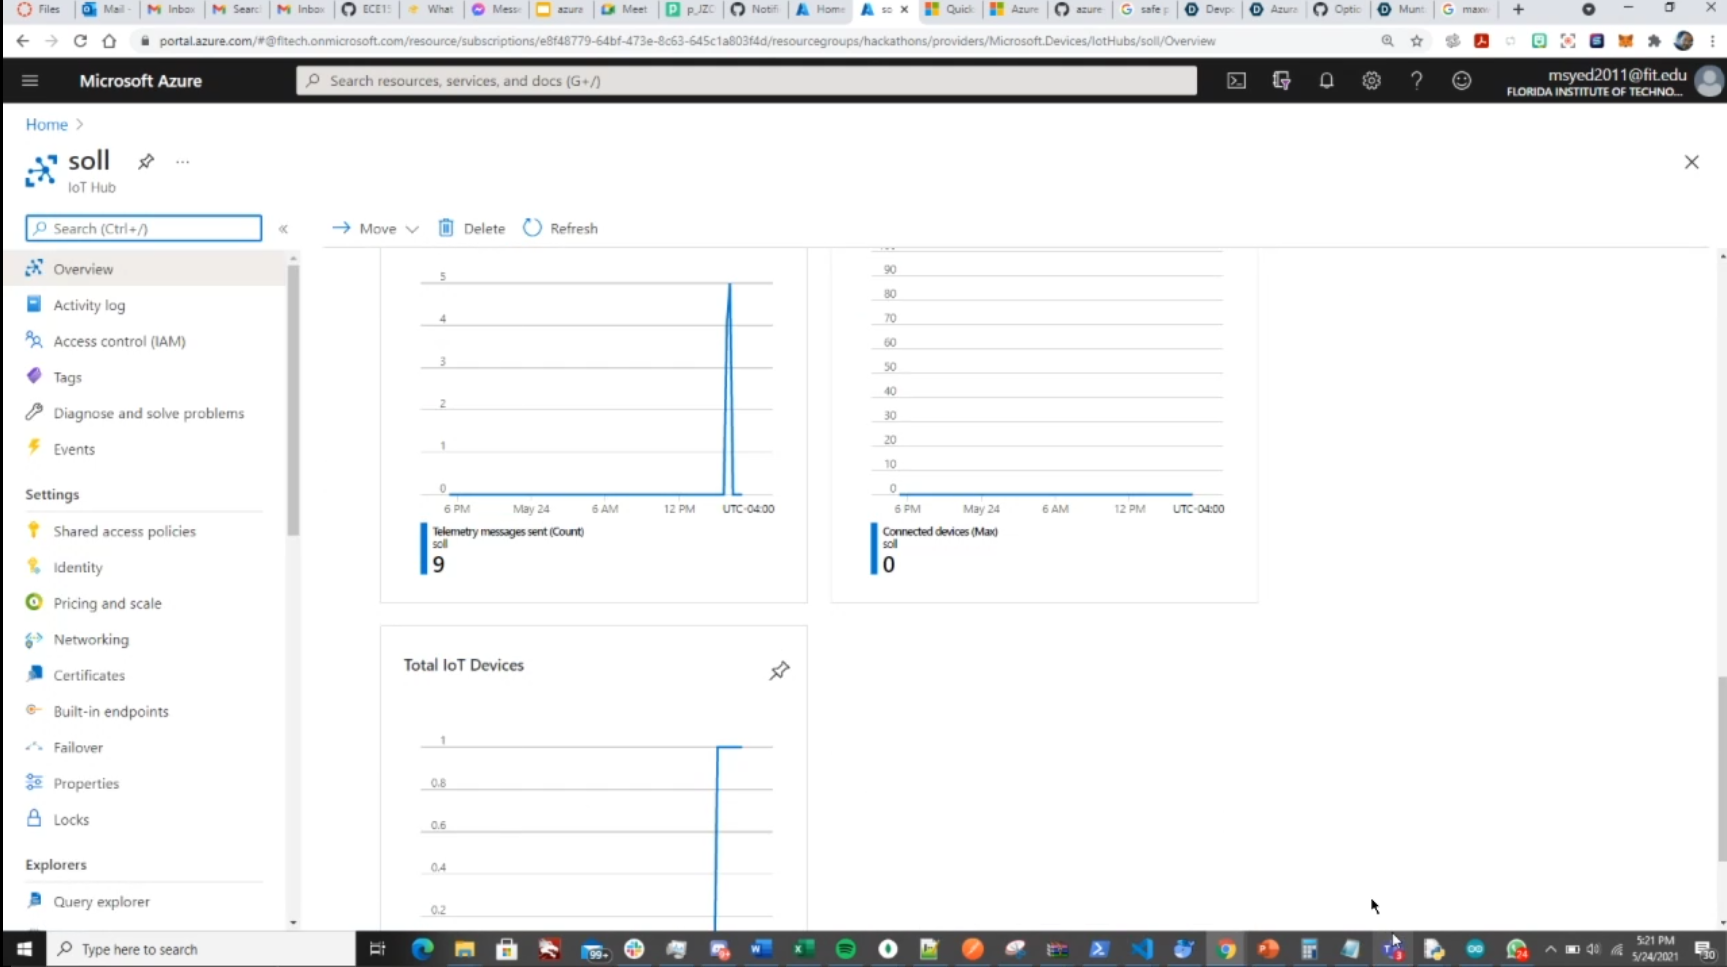The height and width of the screenshot is (967, 1727).
Task: Open the Windows Start menu
Action: point(24,949)
